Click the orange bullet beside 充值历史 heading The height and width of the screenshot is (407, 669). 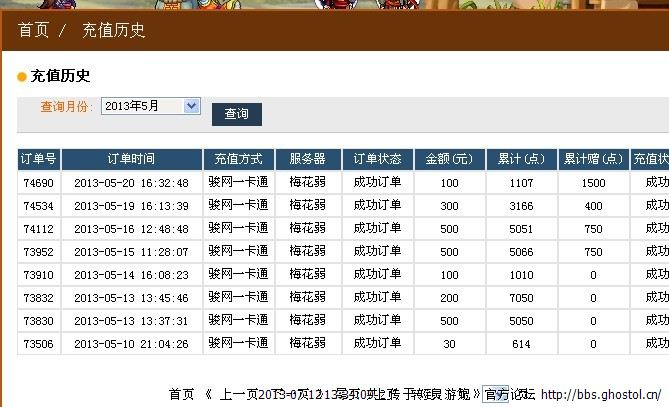22,77
